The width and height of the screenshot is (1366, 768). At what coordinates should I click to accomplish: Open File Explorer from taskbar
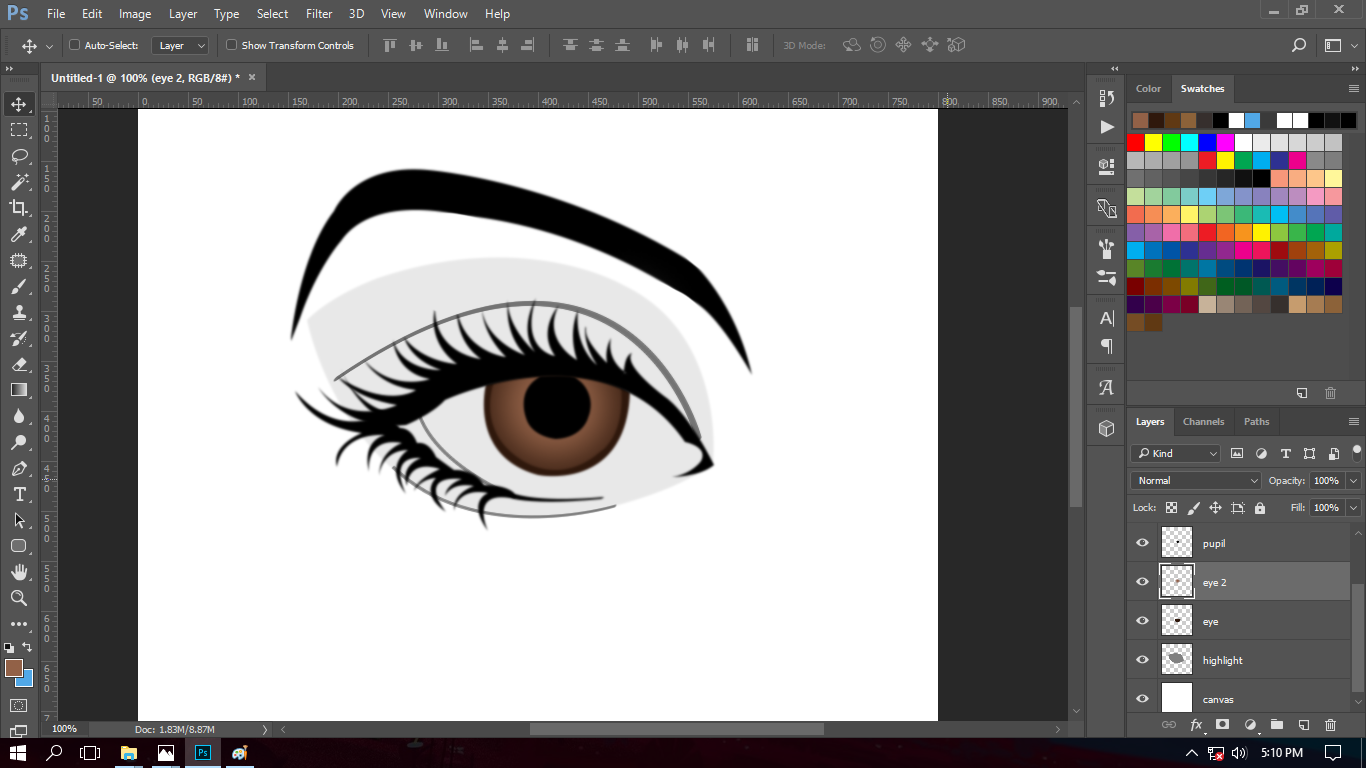129,753
